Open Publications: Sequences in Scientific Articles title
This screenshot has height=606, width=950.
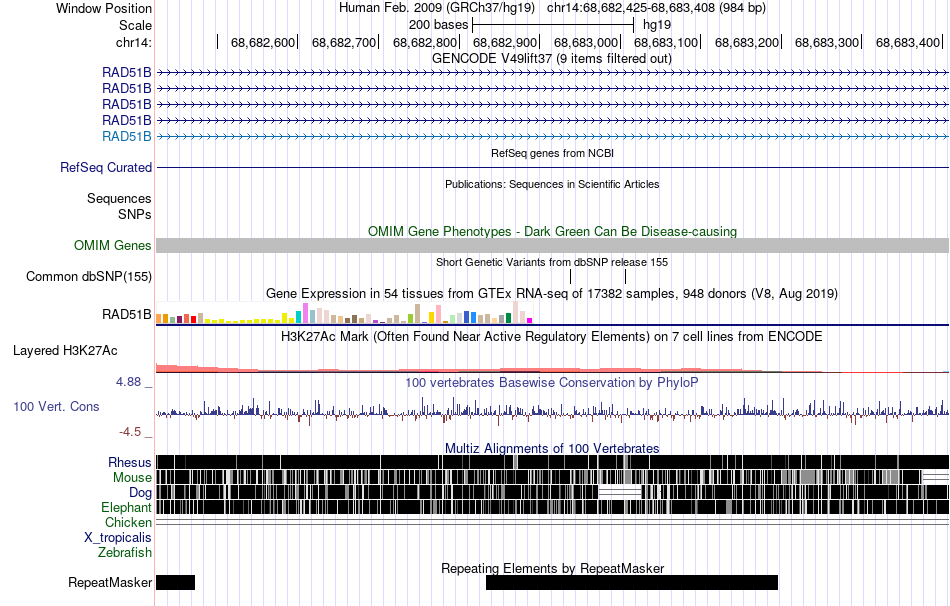coord(552,184)
